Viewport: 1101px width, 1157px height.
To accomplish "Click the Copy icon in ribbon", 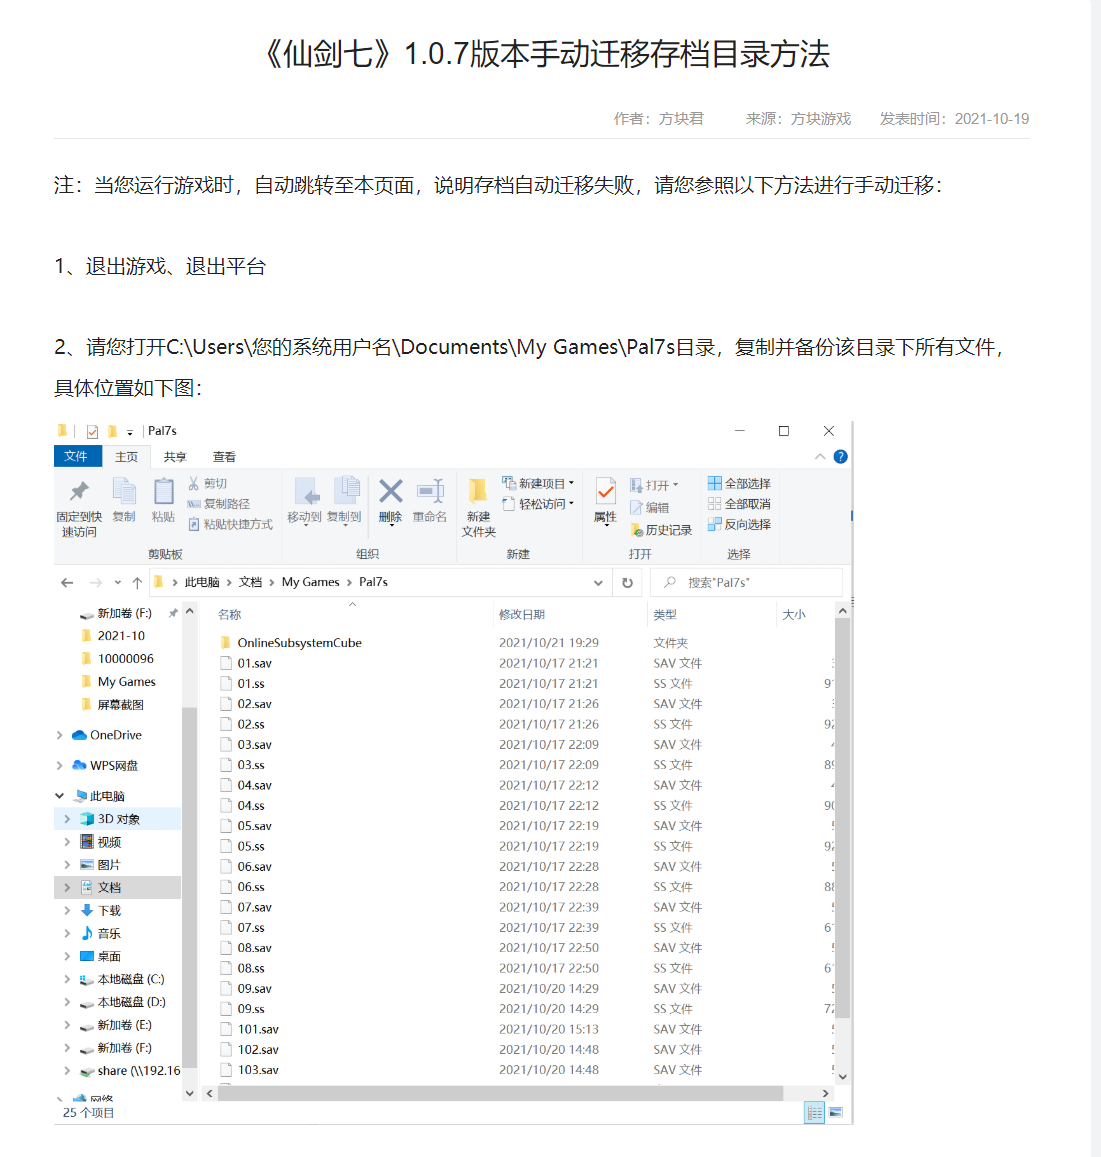I will click(124, 491).
